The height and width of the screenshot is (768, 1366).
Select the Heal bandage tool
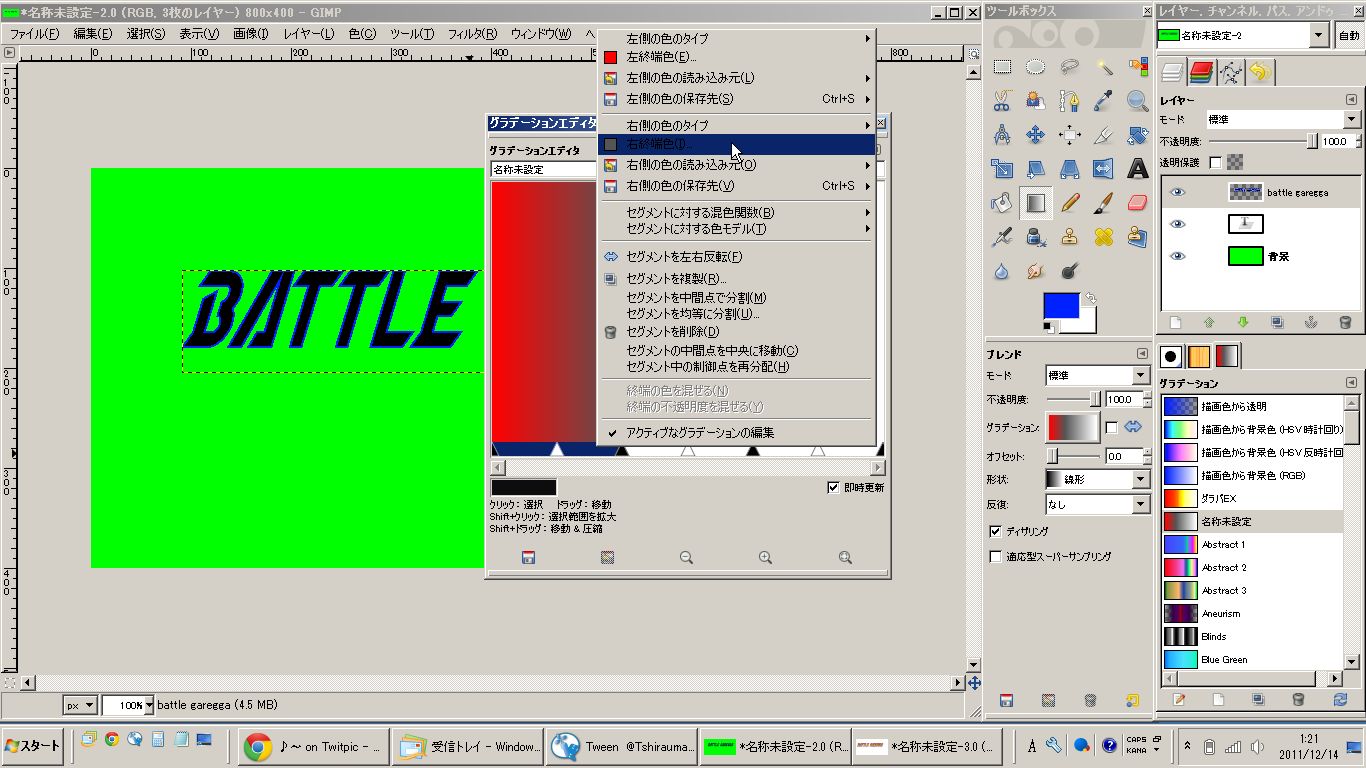(x=1104, y=237)
